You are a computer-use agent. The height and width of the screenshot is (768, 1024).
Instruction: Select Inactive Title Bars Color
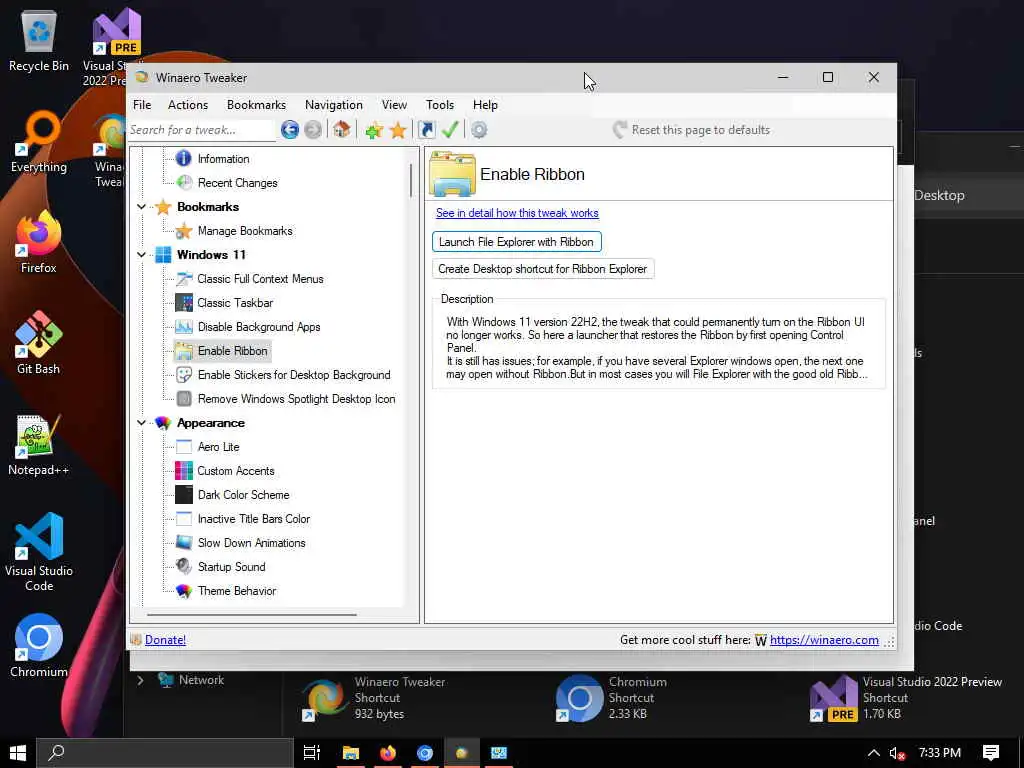click(253, 519)
